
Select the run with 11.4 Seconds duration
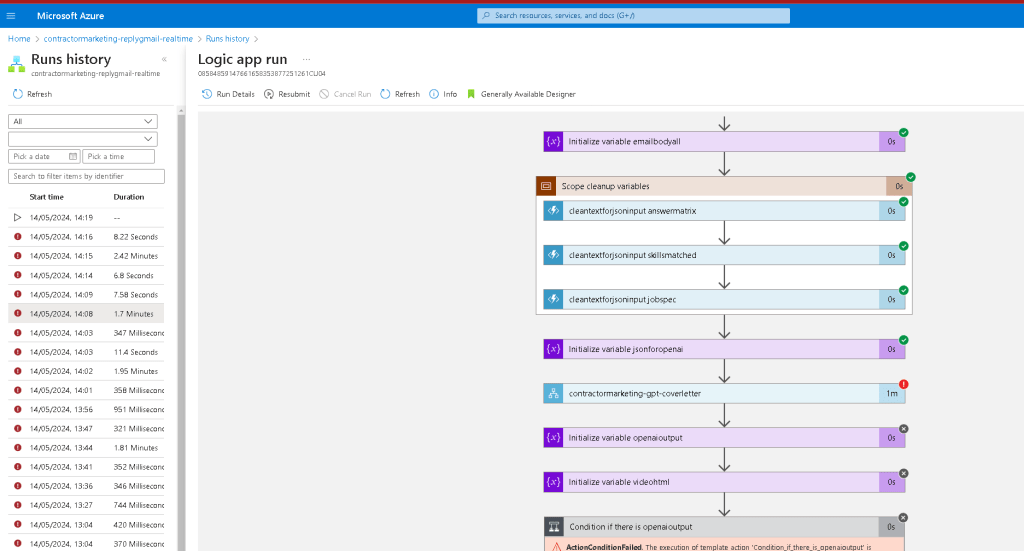(86, 352)
